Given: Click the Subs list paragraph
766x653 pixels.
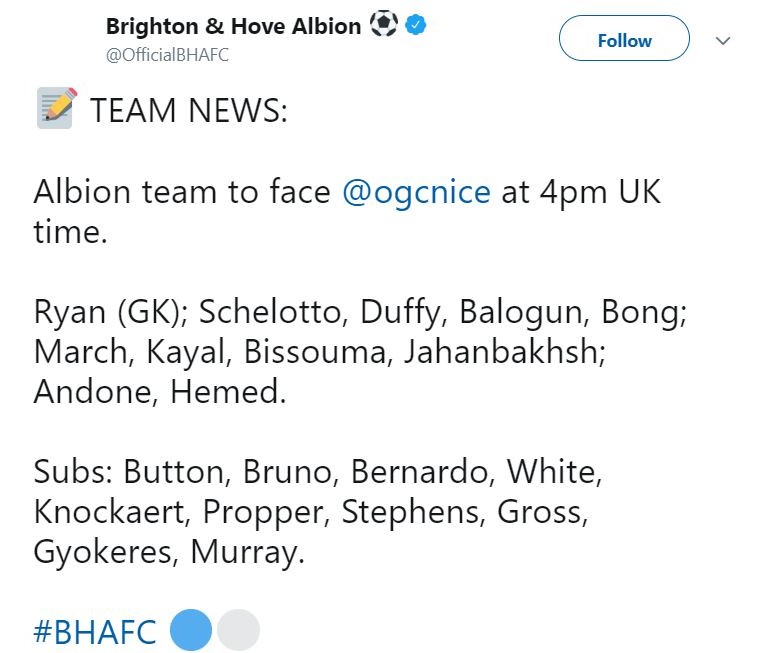Looking at the screenshot, I should [319, 512].
